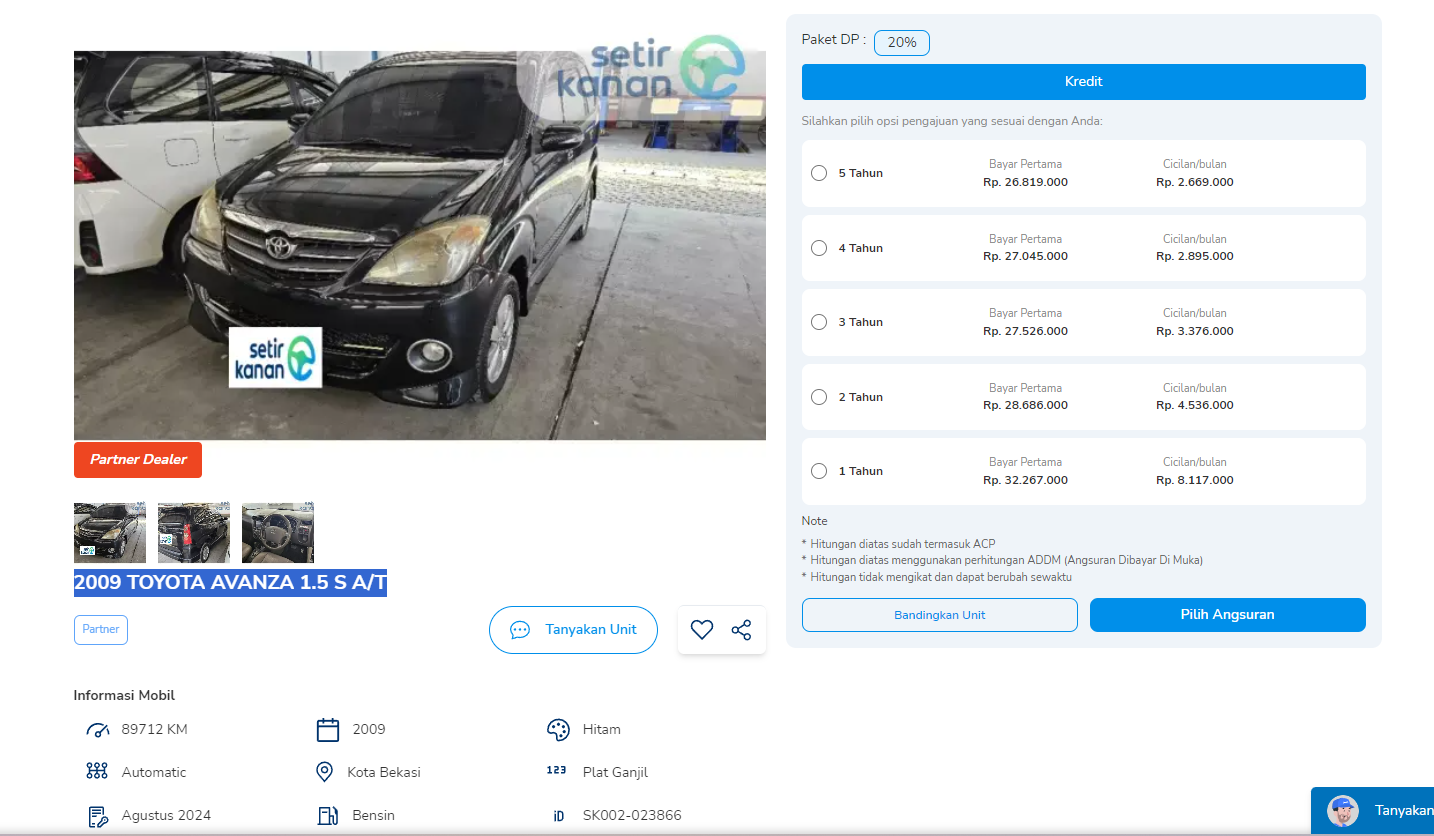Open the interior steering wheel thumbnail
1434x836 pixels.
278,533
